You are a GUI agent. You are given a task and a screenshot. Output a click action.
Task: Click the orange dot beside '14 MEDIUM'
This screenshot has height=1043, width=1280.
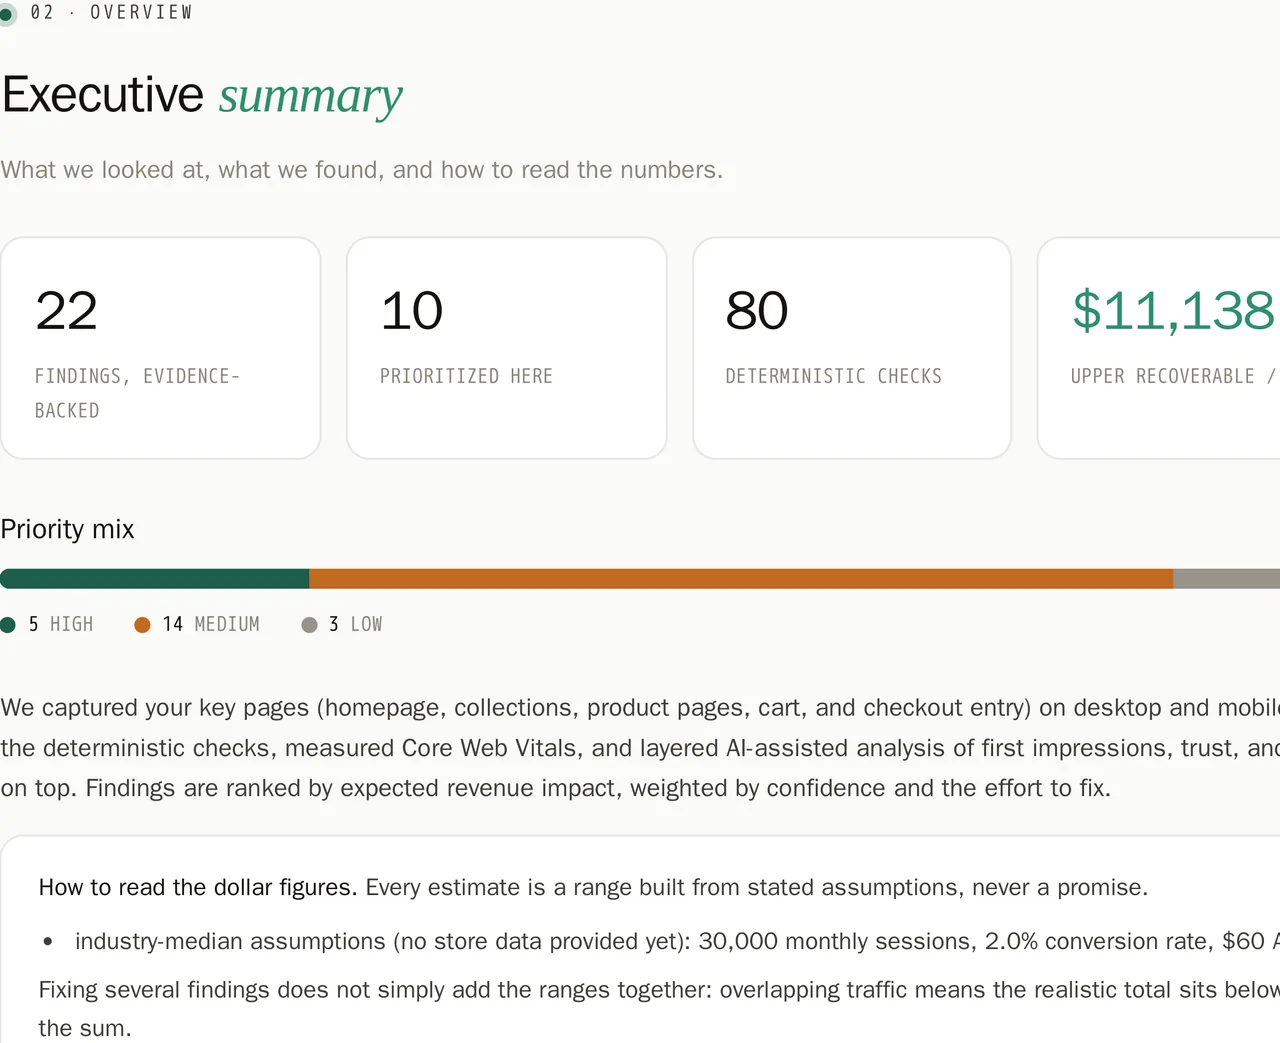[142, 625]
